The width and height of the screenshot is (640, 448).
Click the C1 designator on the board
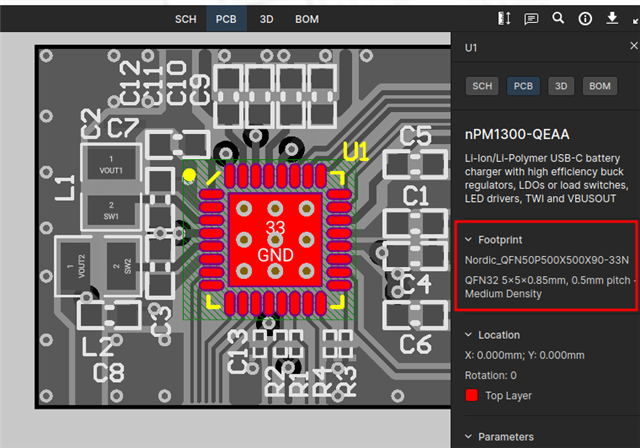415,196
